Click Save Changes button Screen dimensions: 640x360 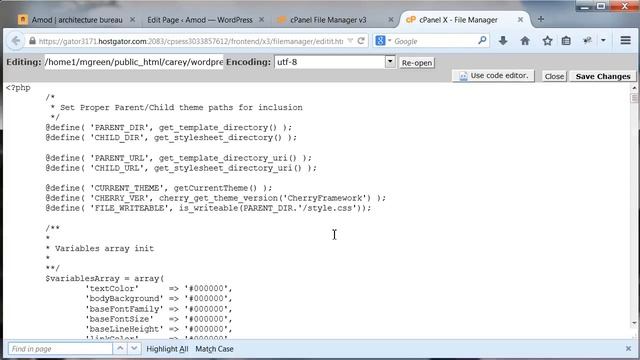pyautogui.click(x=603, y=76)
